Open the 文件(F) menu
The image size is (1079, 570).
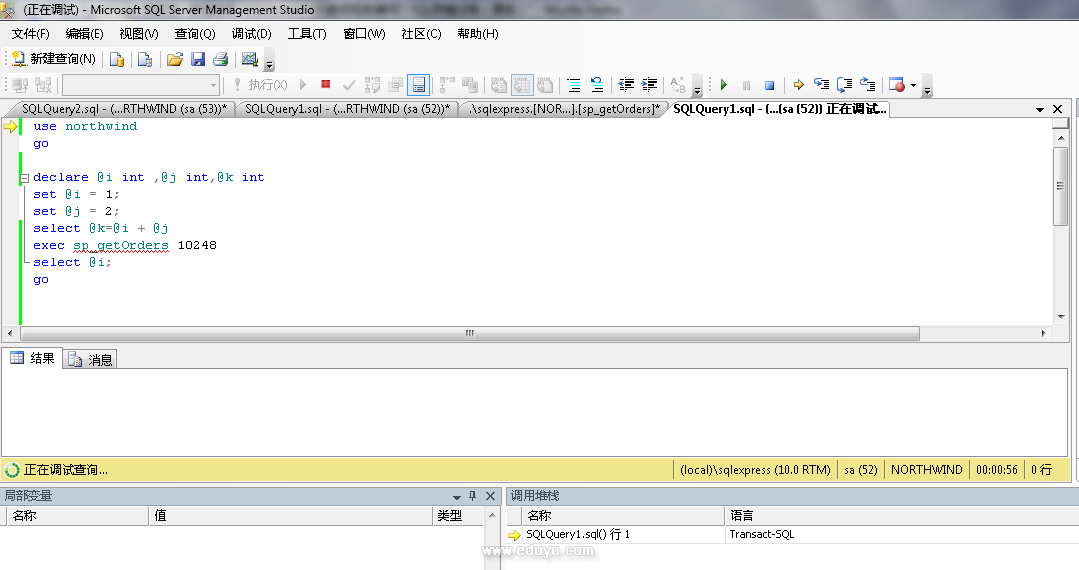click(30, 34)
